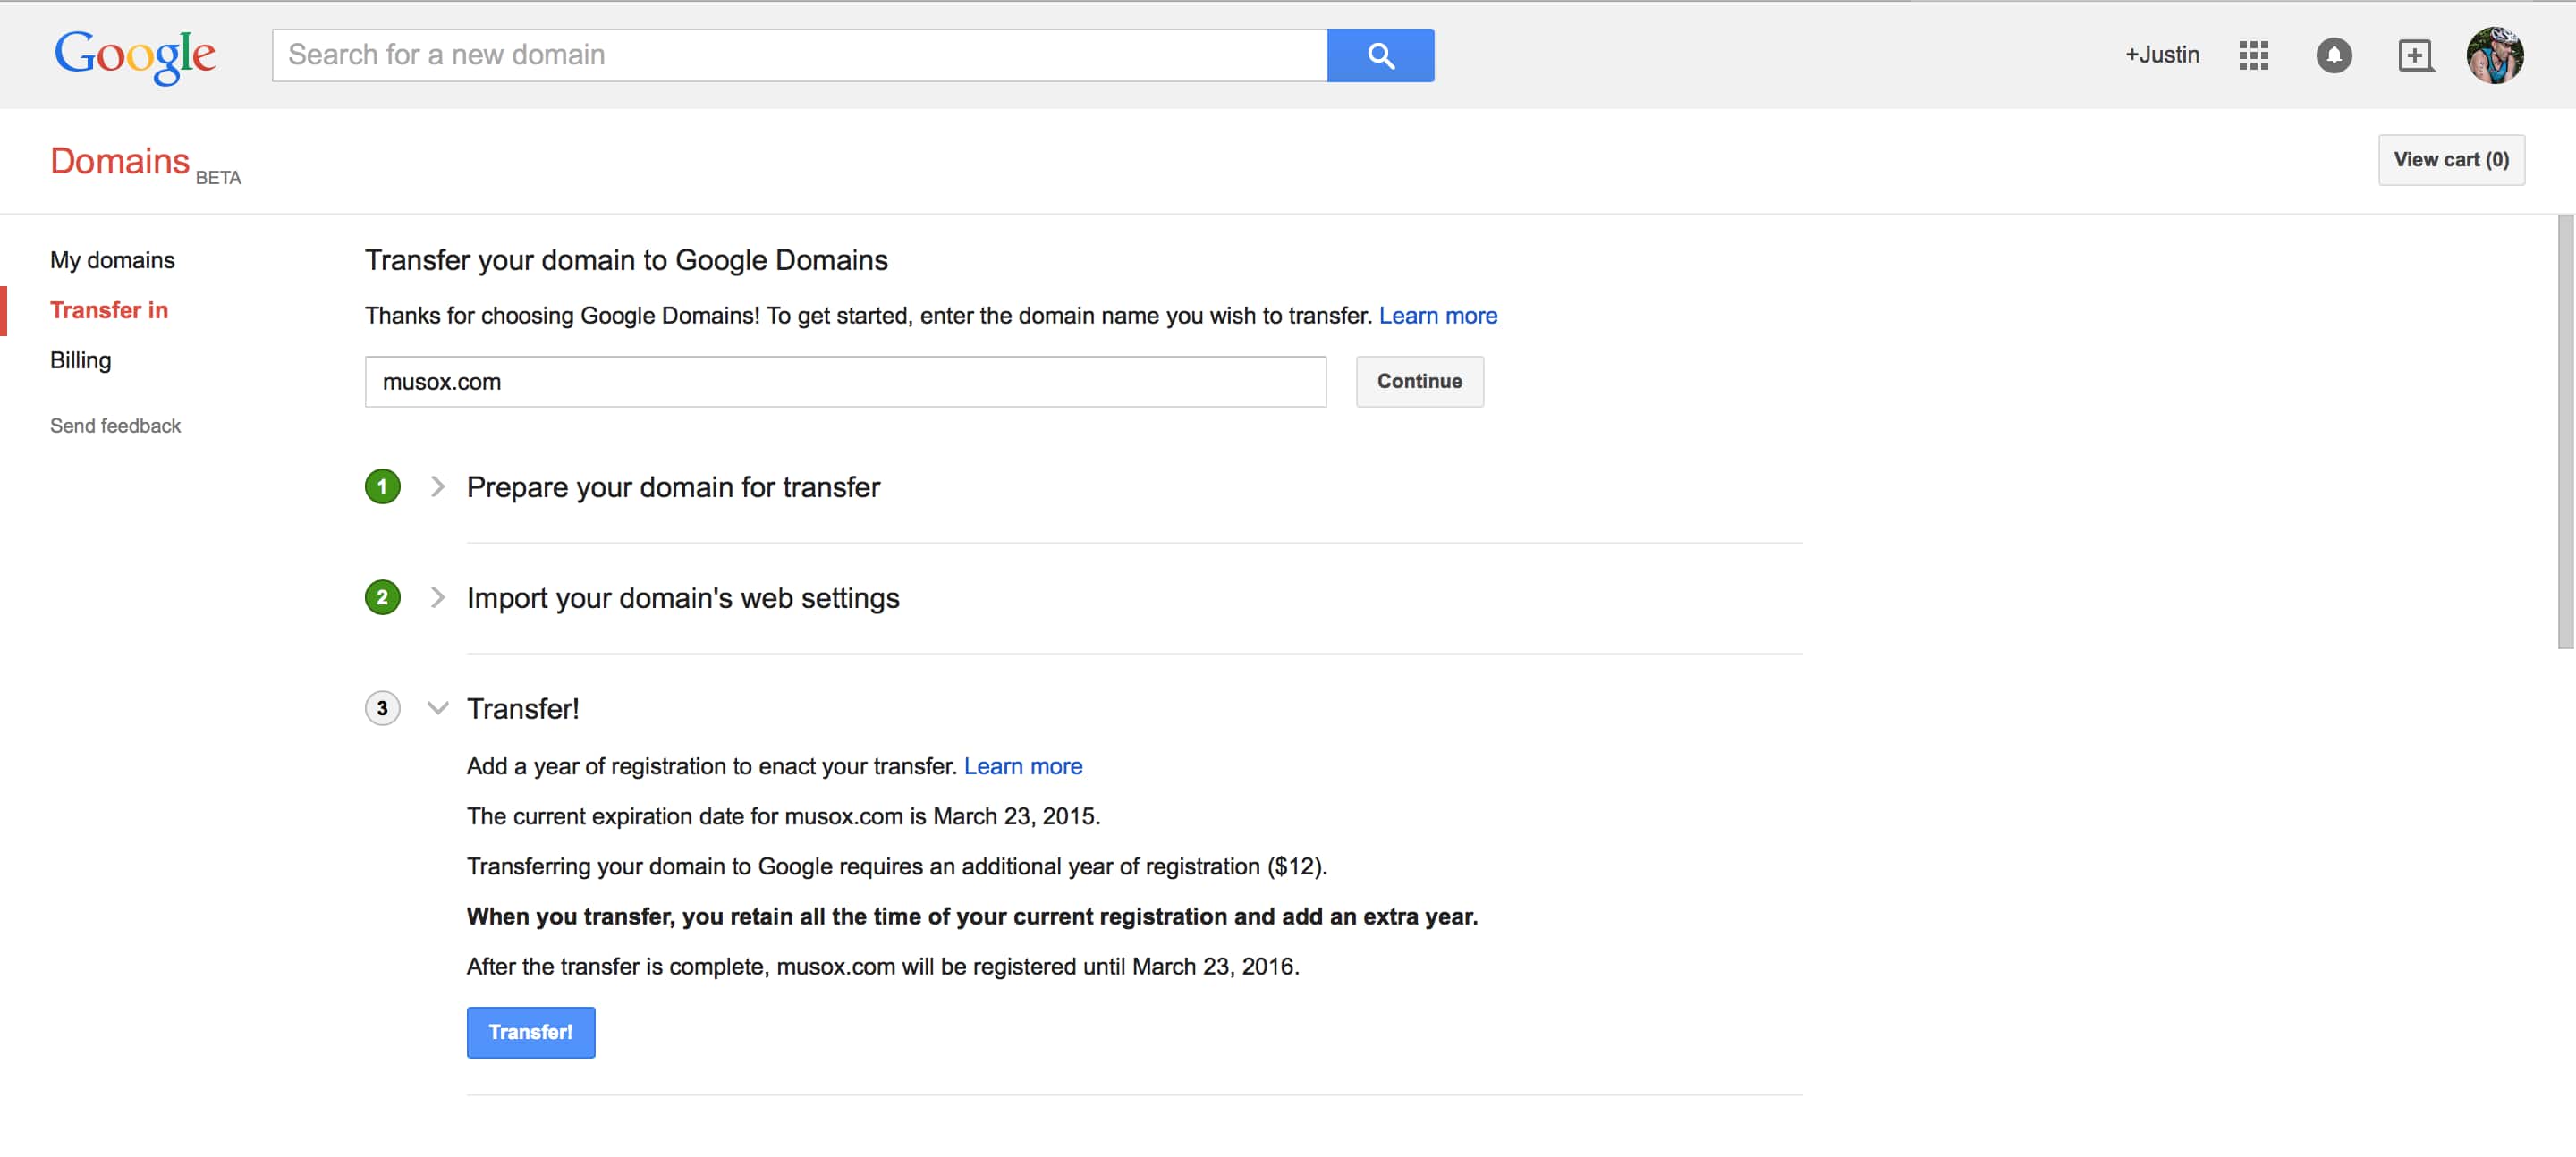Click the Transfer! section heading
Viewport: 2576px width, 1157px height.
523,709
